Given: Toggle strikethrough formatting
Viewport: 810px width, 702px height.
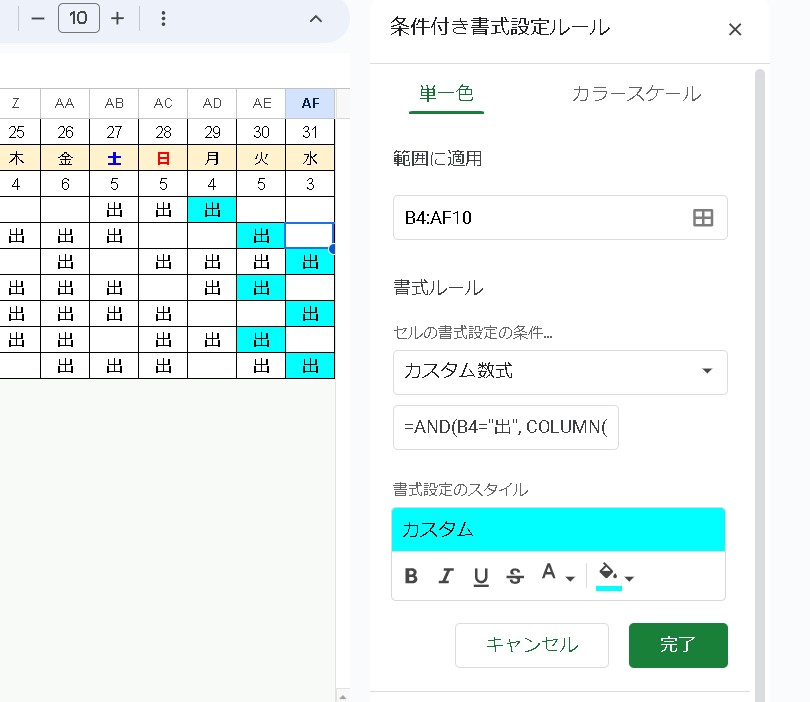Looking at the screenshot, I should click(x=514, y=576).
